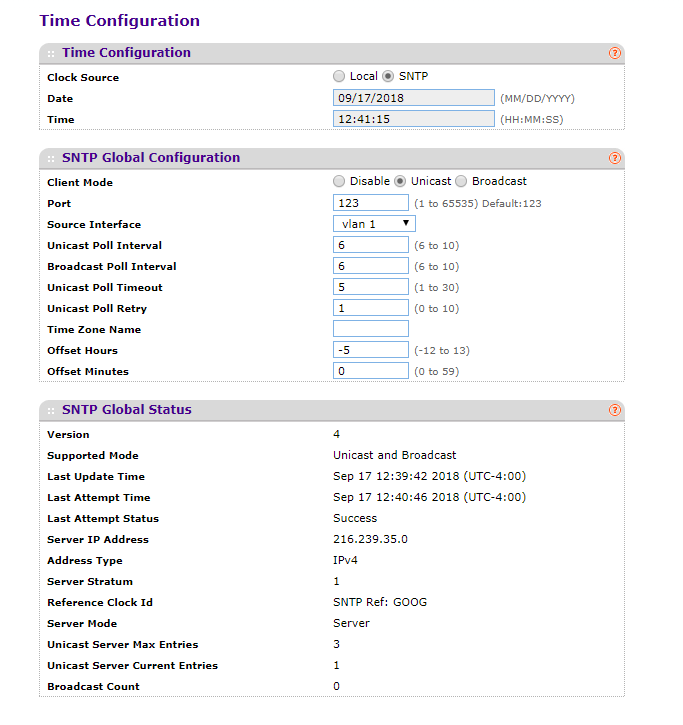
Task: Click the Offset Minutes input
Action: (x=370, y=371)
